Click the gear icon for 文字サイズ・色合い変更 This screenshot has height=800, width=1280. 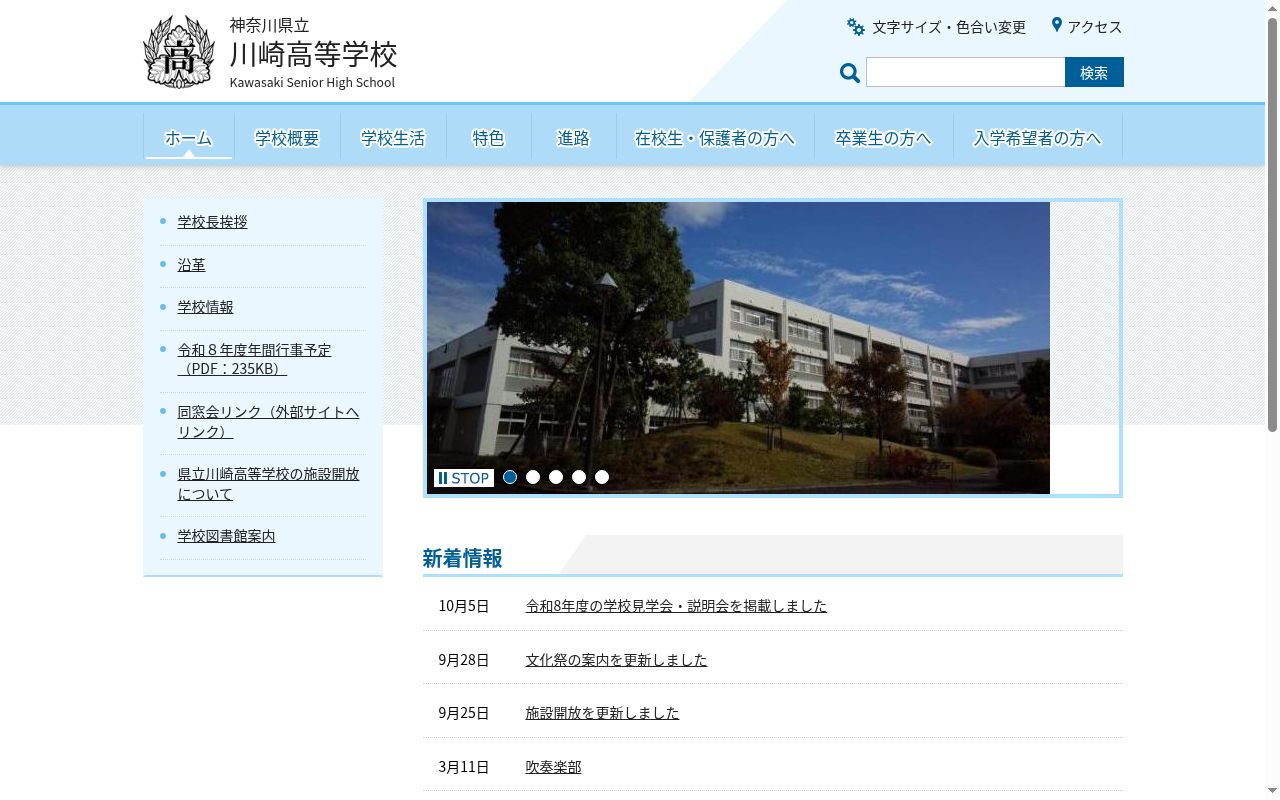[856, 27]
